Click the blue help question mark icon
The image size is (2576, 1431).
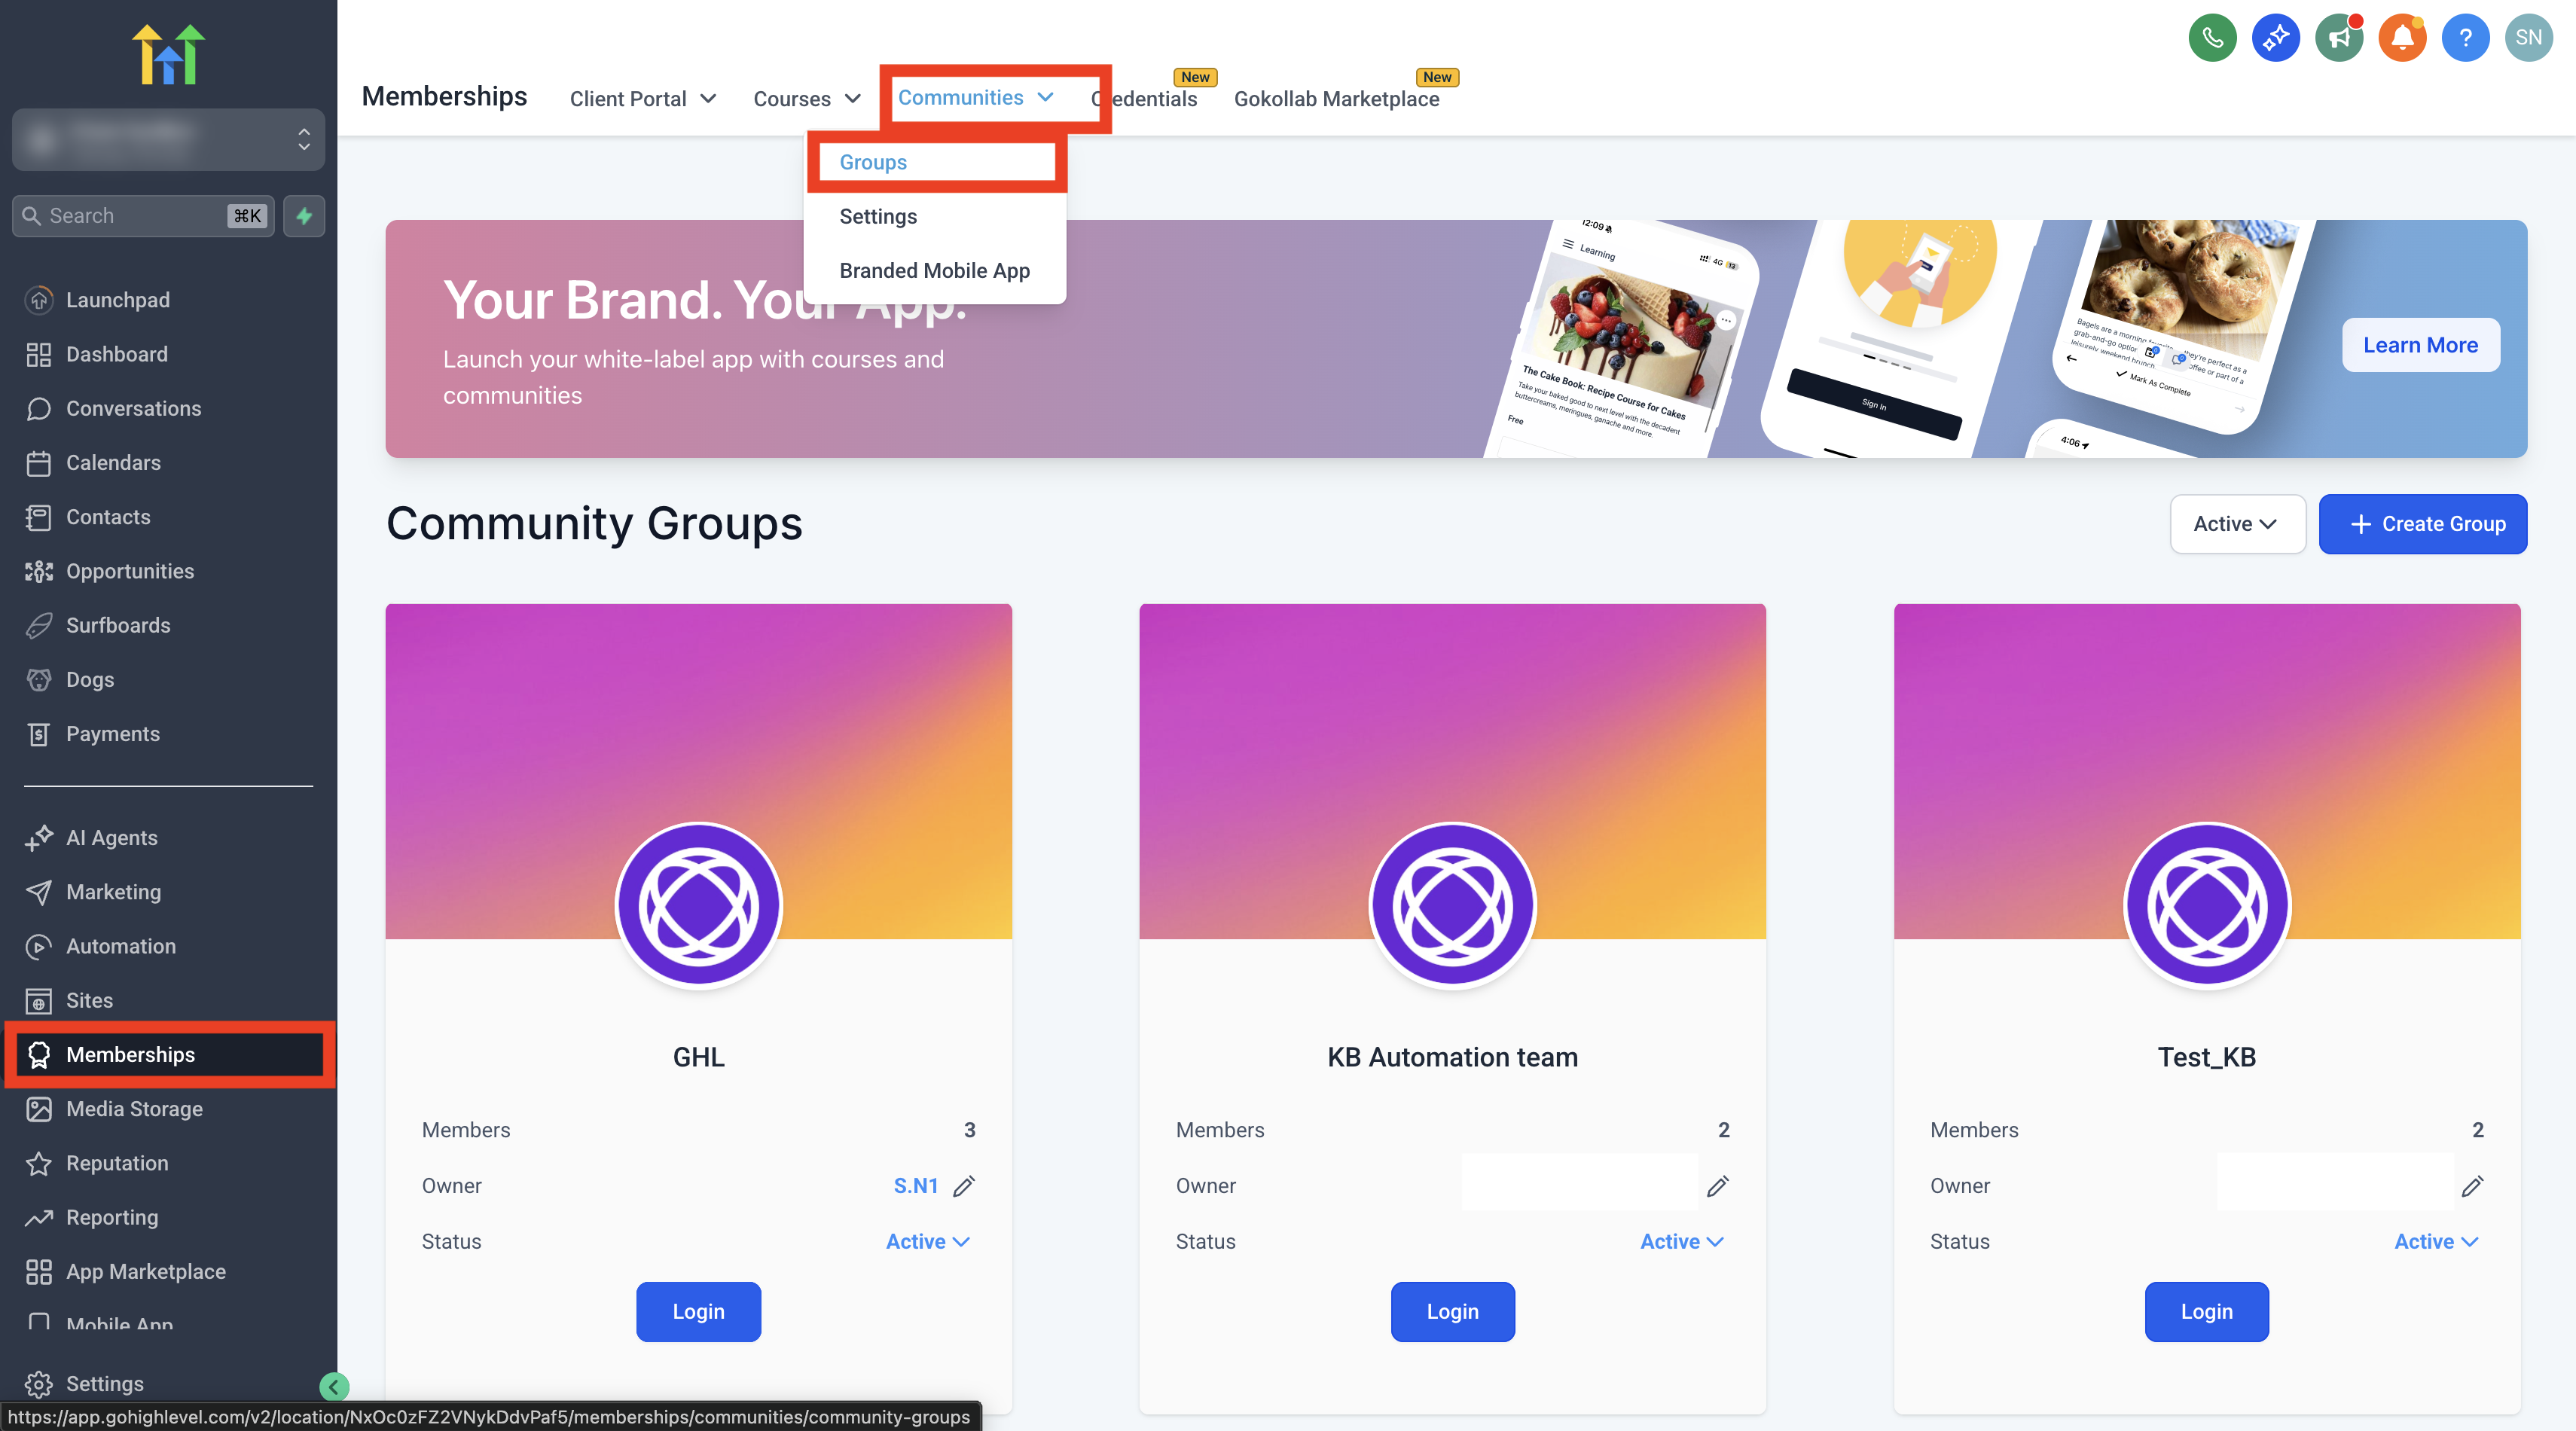click(x=2465, y=37)
